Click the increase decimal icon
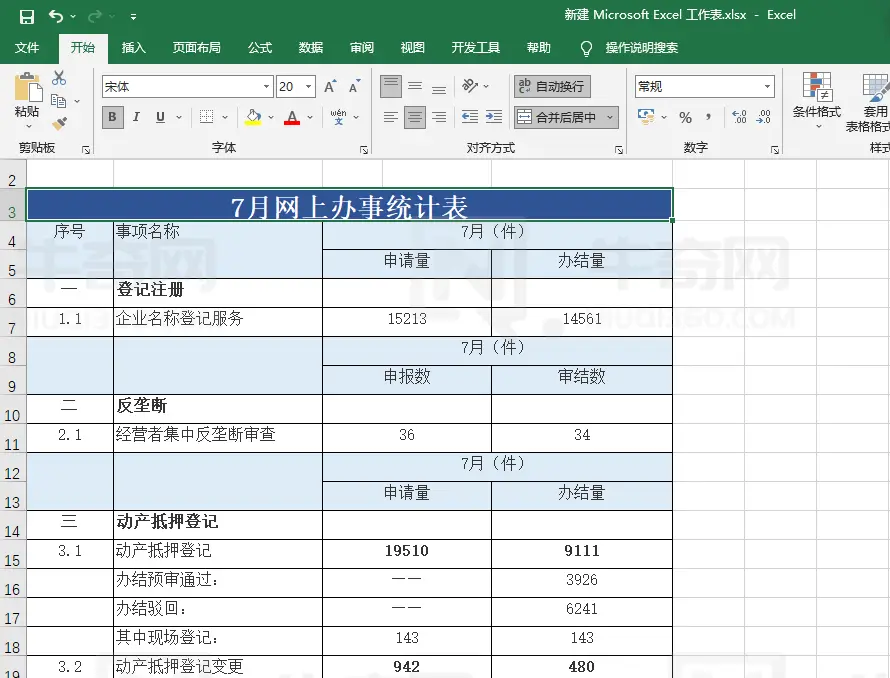The image size is (890, 678). 739,117
